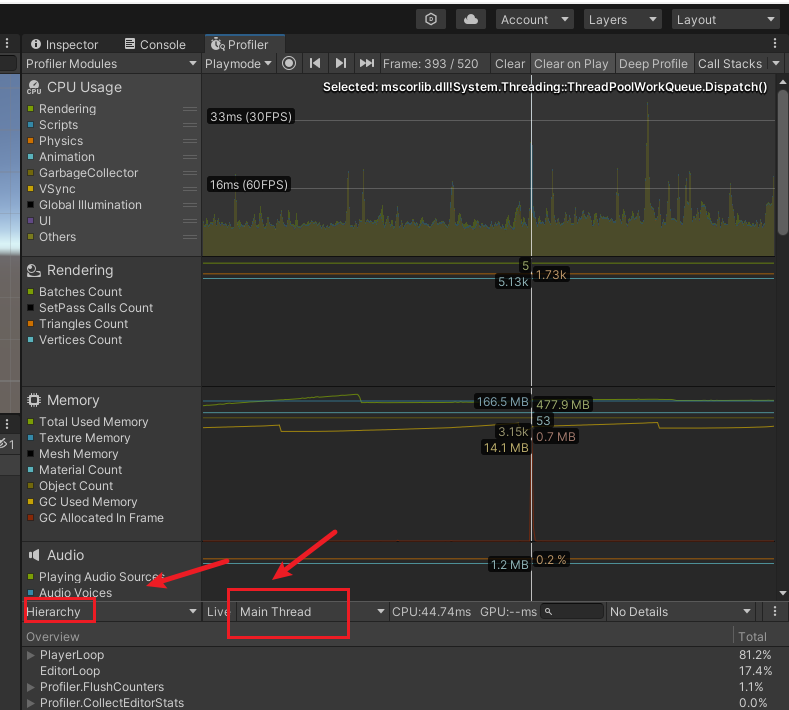
Task: Expand the PlayerLoop row
Action: coord(31,655)
